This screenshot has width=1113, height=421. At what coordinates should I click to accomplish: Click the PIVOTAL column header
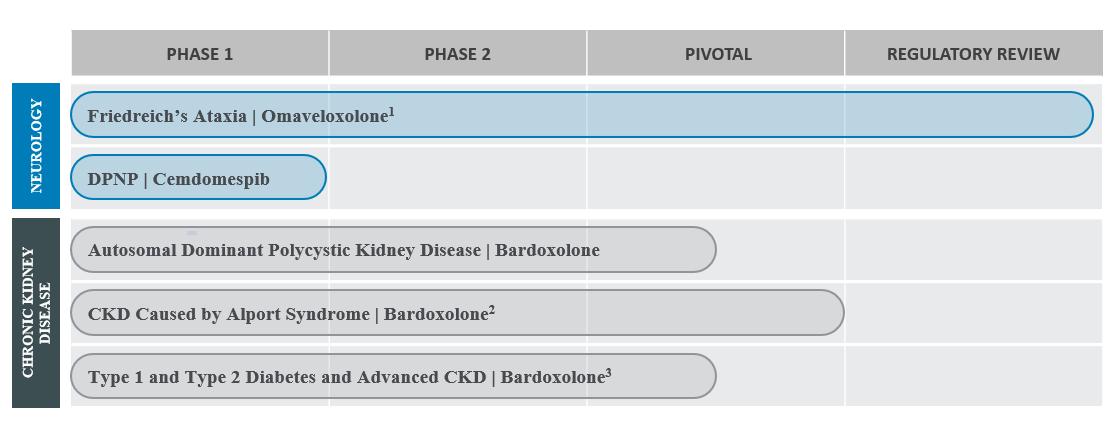tap(717, 54)
